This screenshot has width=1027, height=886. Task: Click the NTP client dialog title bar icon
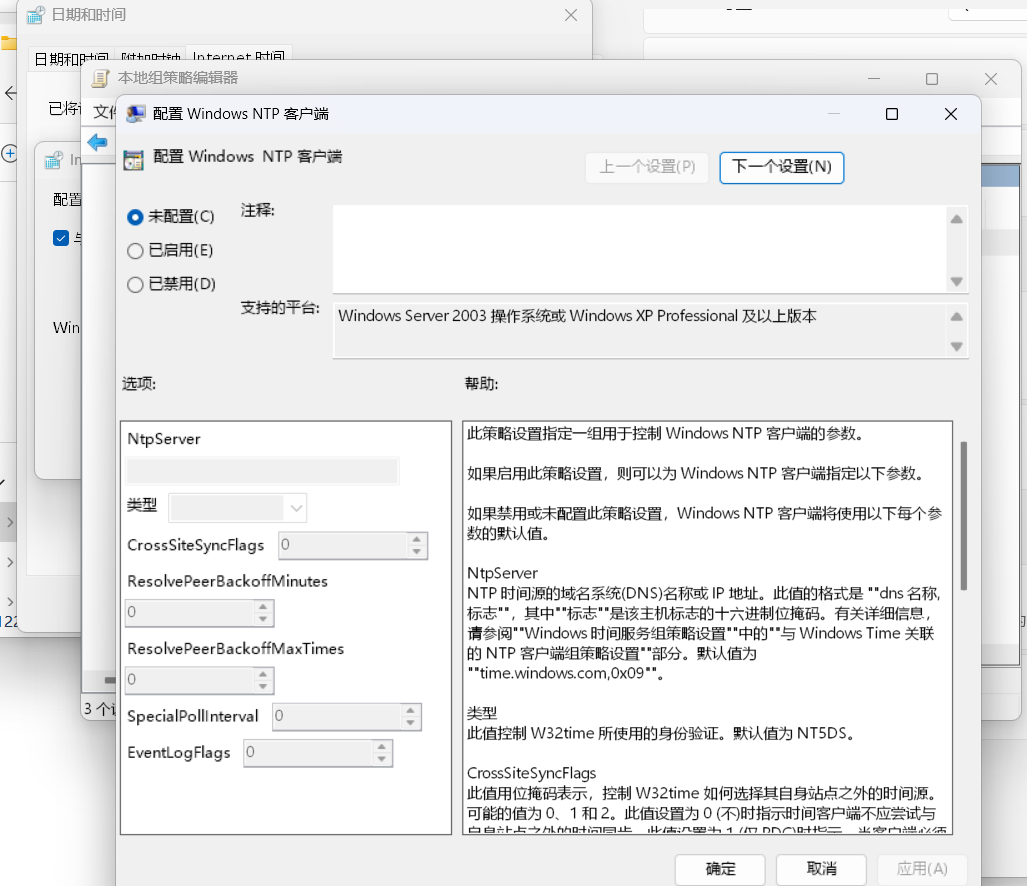point(136,114)
